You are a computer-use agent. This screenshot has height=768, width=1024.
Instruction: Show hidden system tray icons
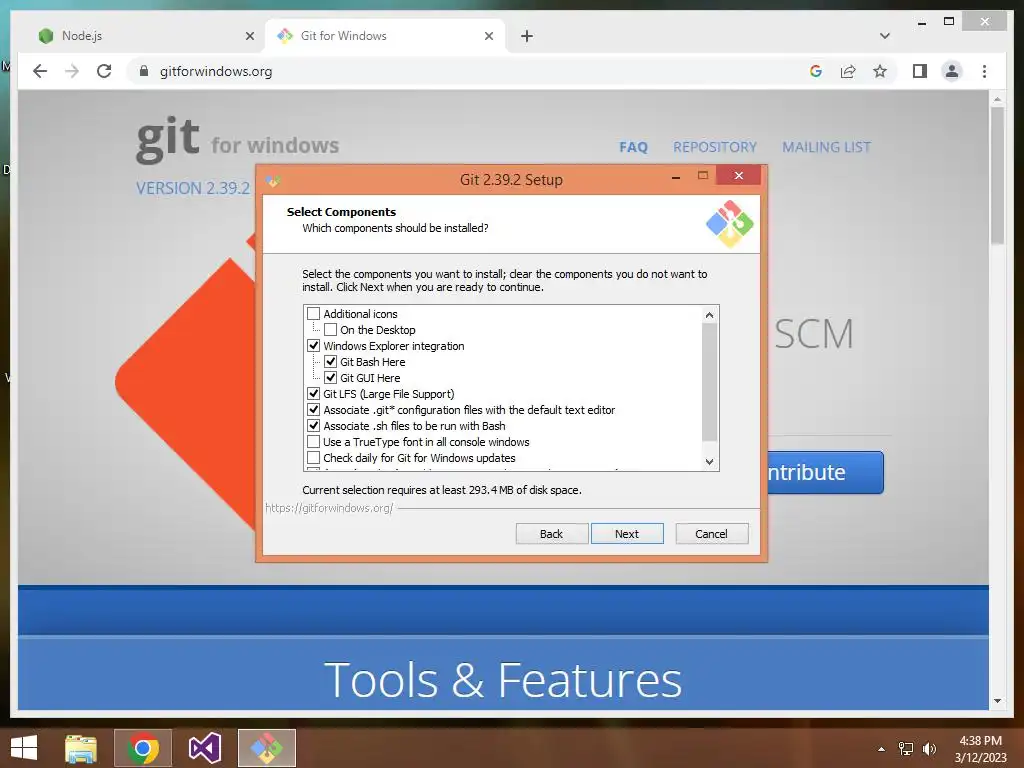(881, 749)
